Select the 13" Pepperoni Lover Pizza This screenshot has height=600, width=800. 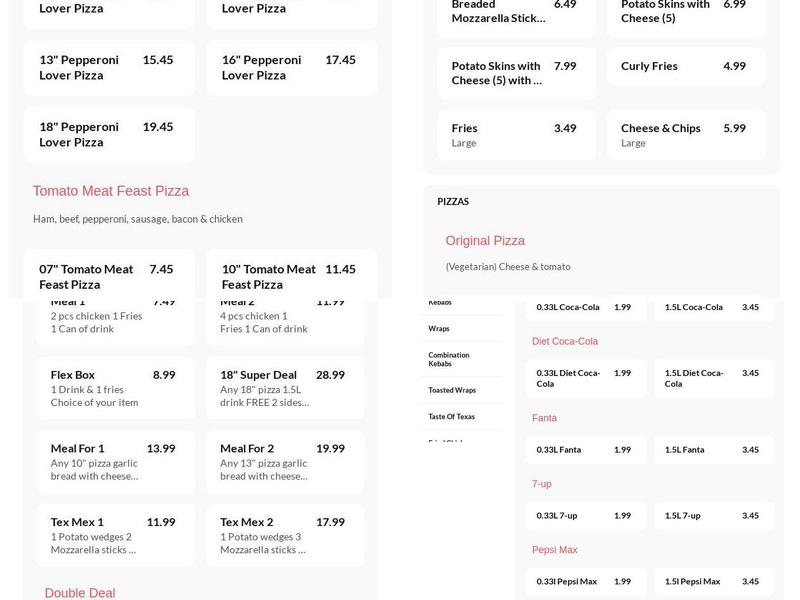point(108,67)
